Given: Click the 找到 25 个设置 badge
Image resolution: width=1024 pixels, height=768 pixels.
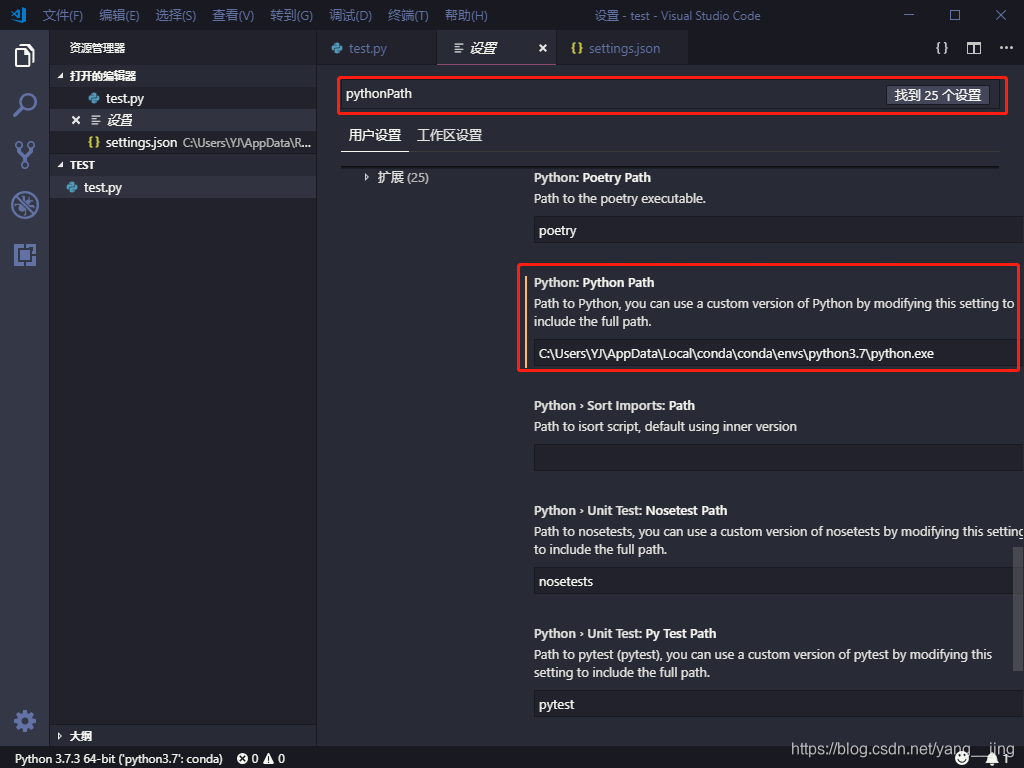Looking at the screenshot, I should (x=937, y=95).
